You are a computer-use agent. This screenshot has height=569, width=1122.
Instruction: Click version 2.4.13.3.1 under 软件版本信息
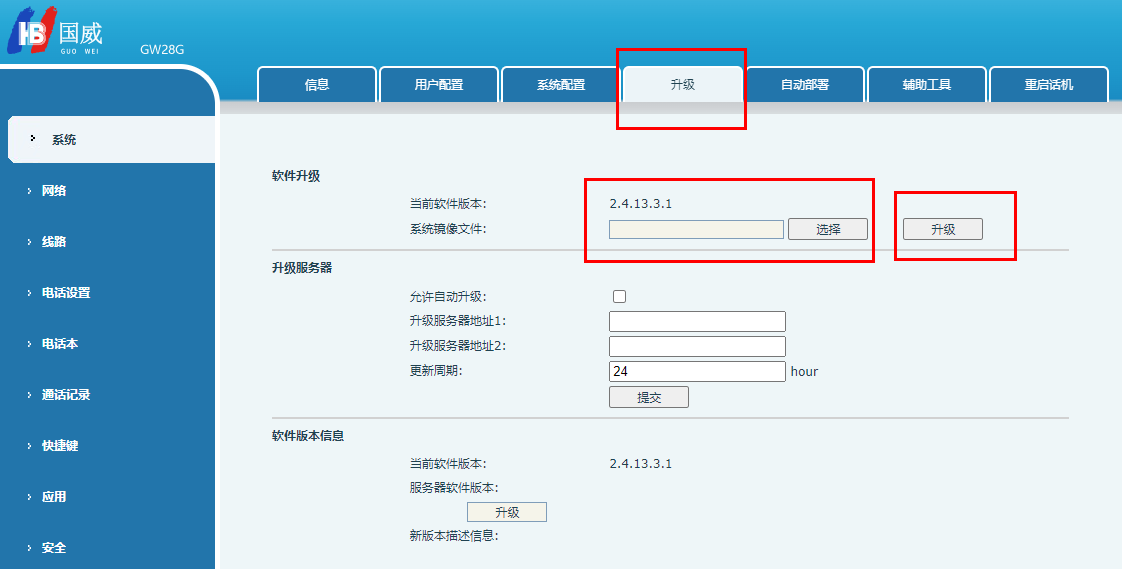coord(640,464)
